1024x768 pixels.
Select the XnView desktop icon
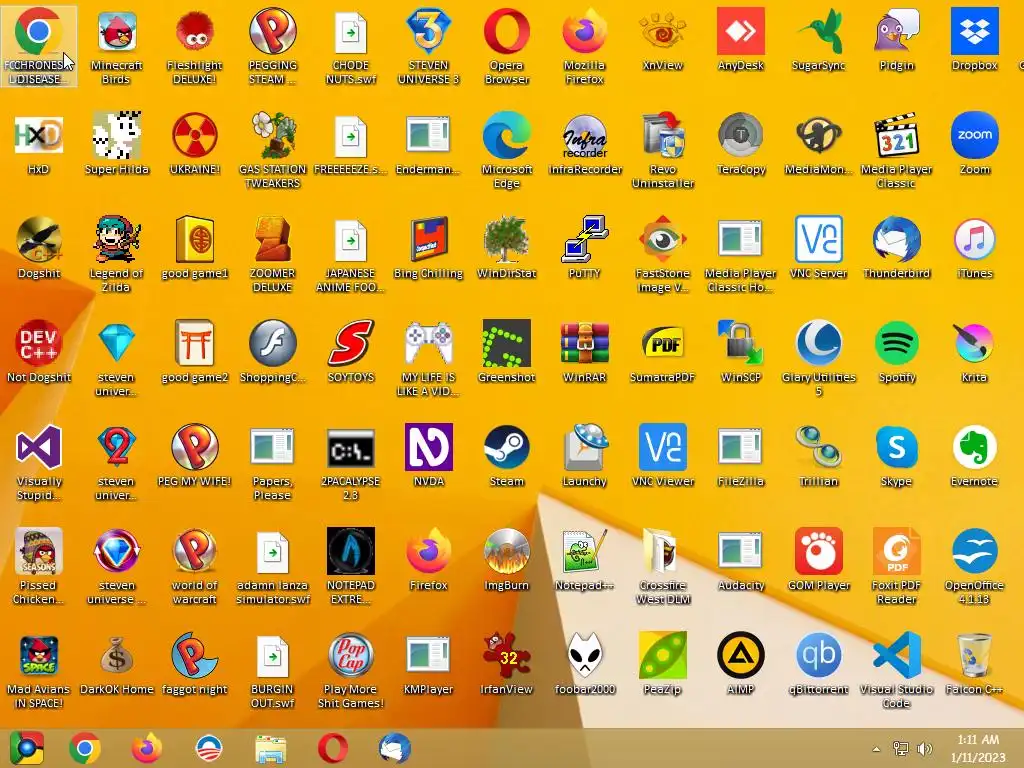click(662, 31)
